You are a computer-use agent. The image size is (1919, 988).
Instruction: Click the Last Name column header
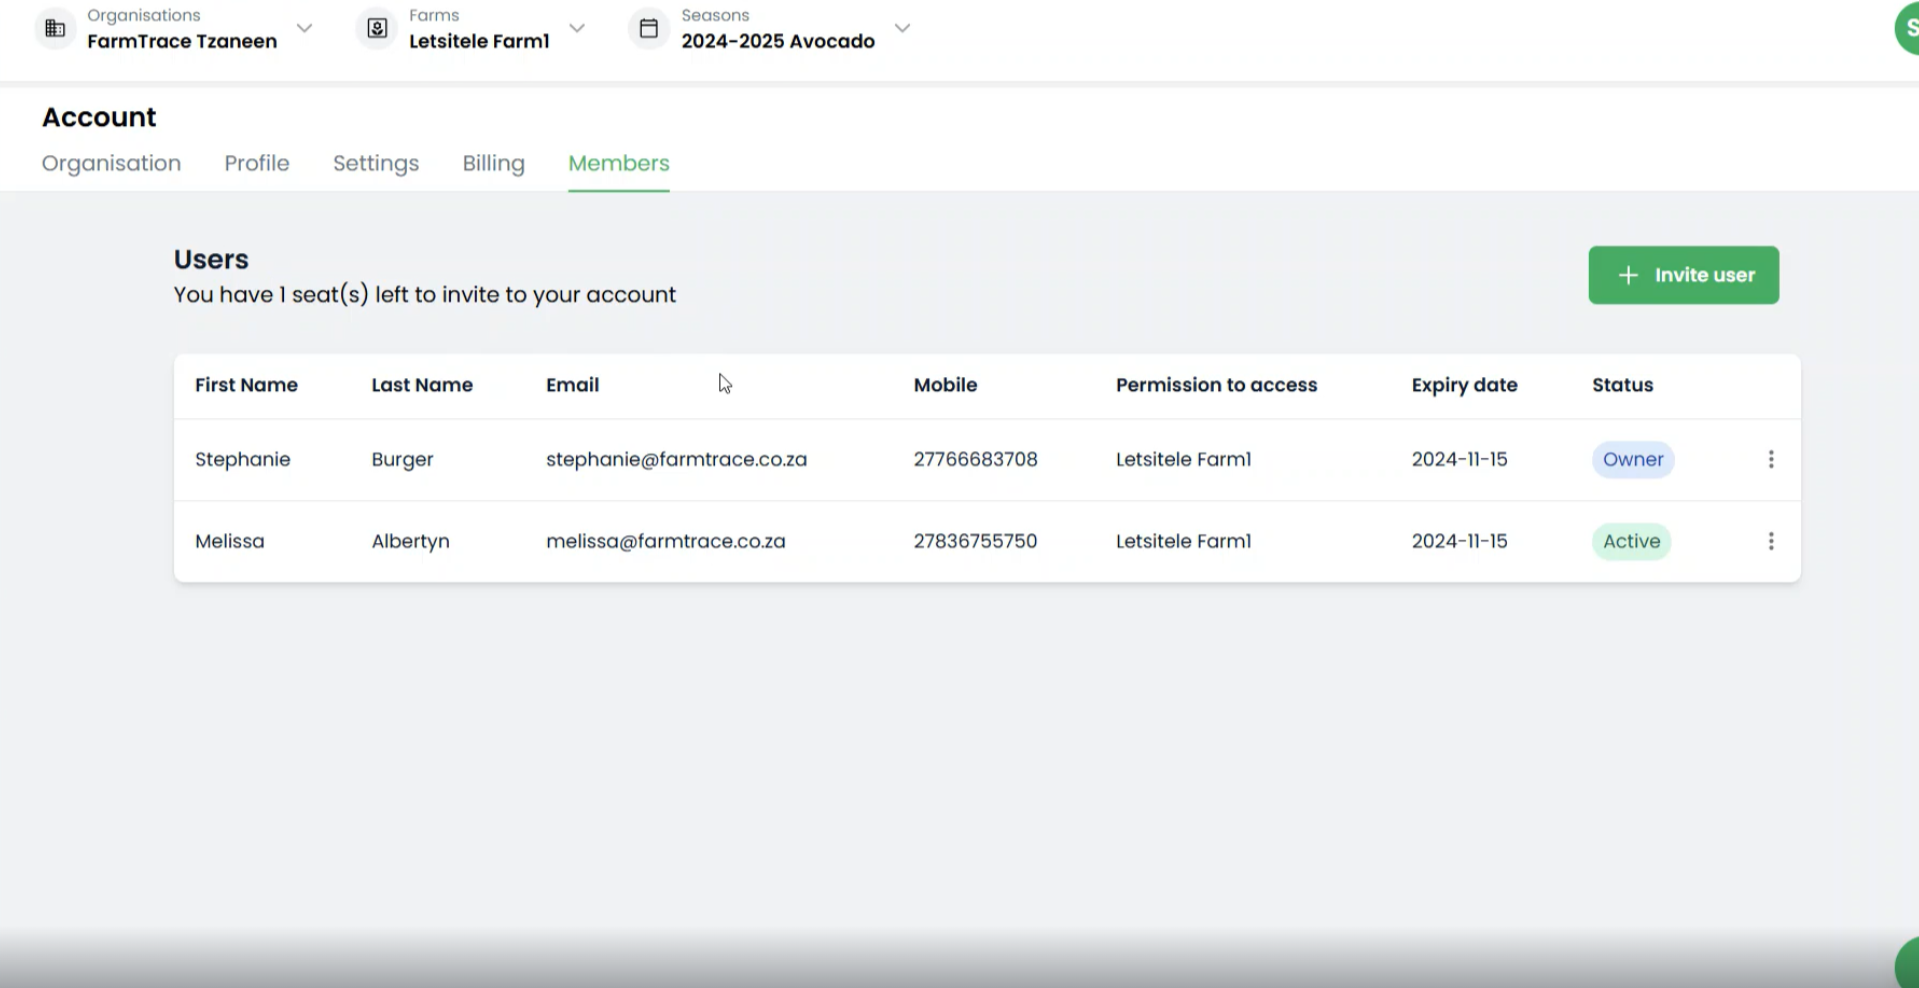coord(422,385)
